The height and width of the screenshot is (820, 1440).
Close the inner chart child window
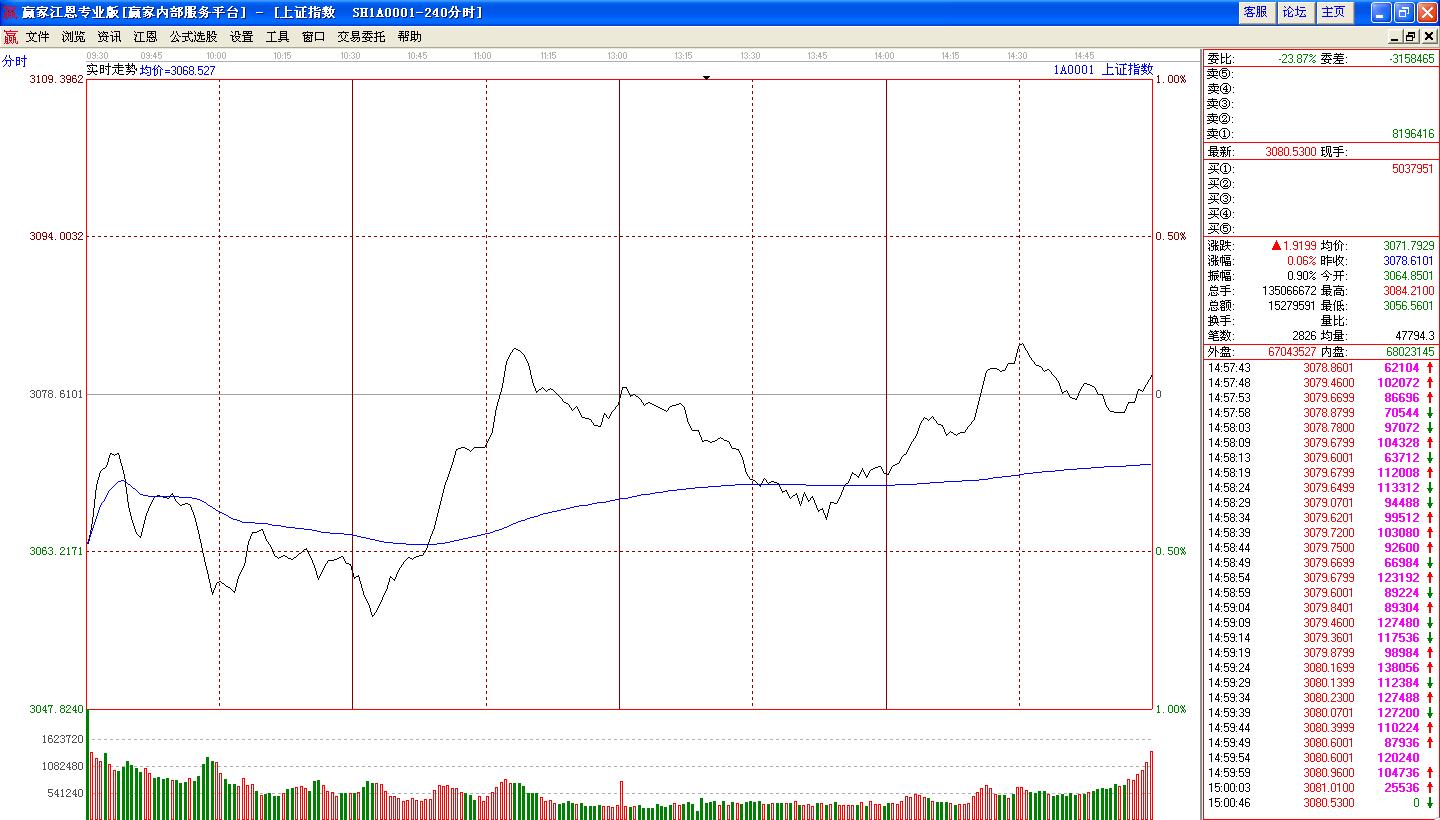(1427, 37)
